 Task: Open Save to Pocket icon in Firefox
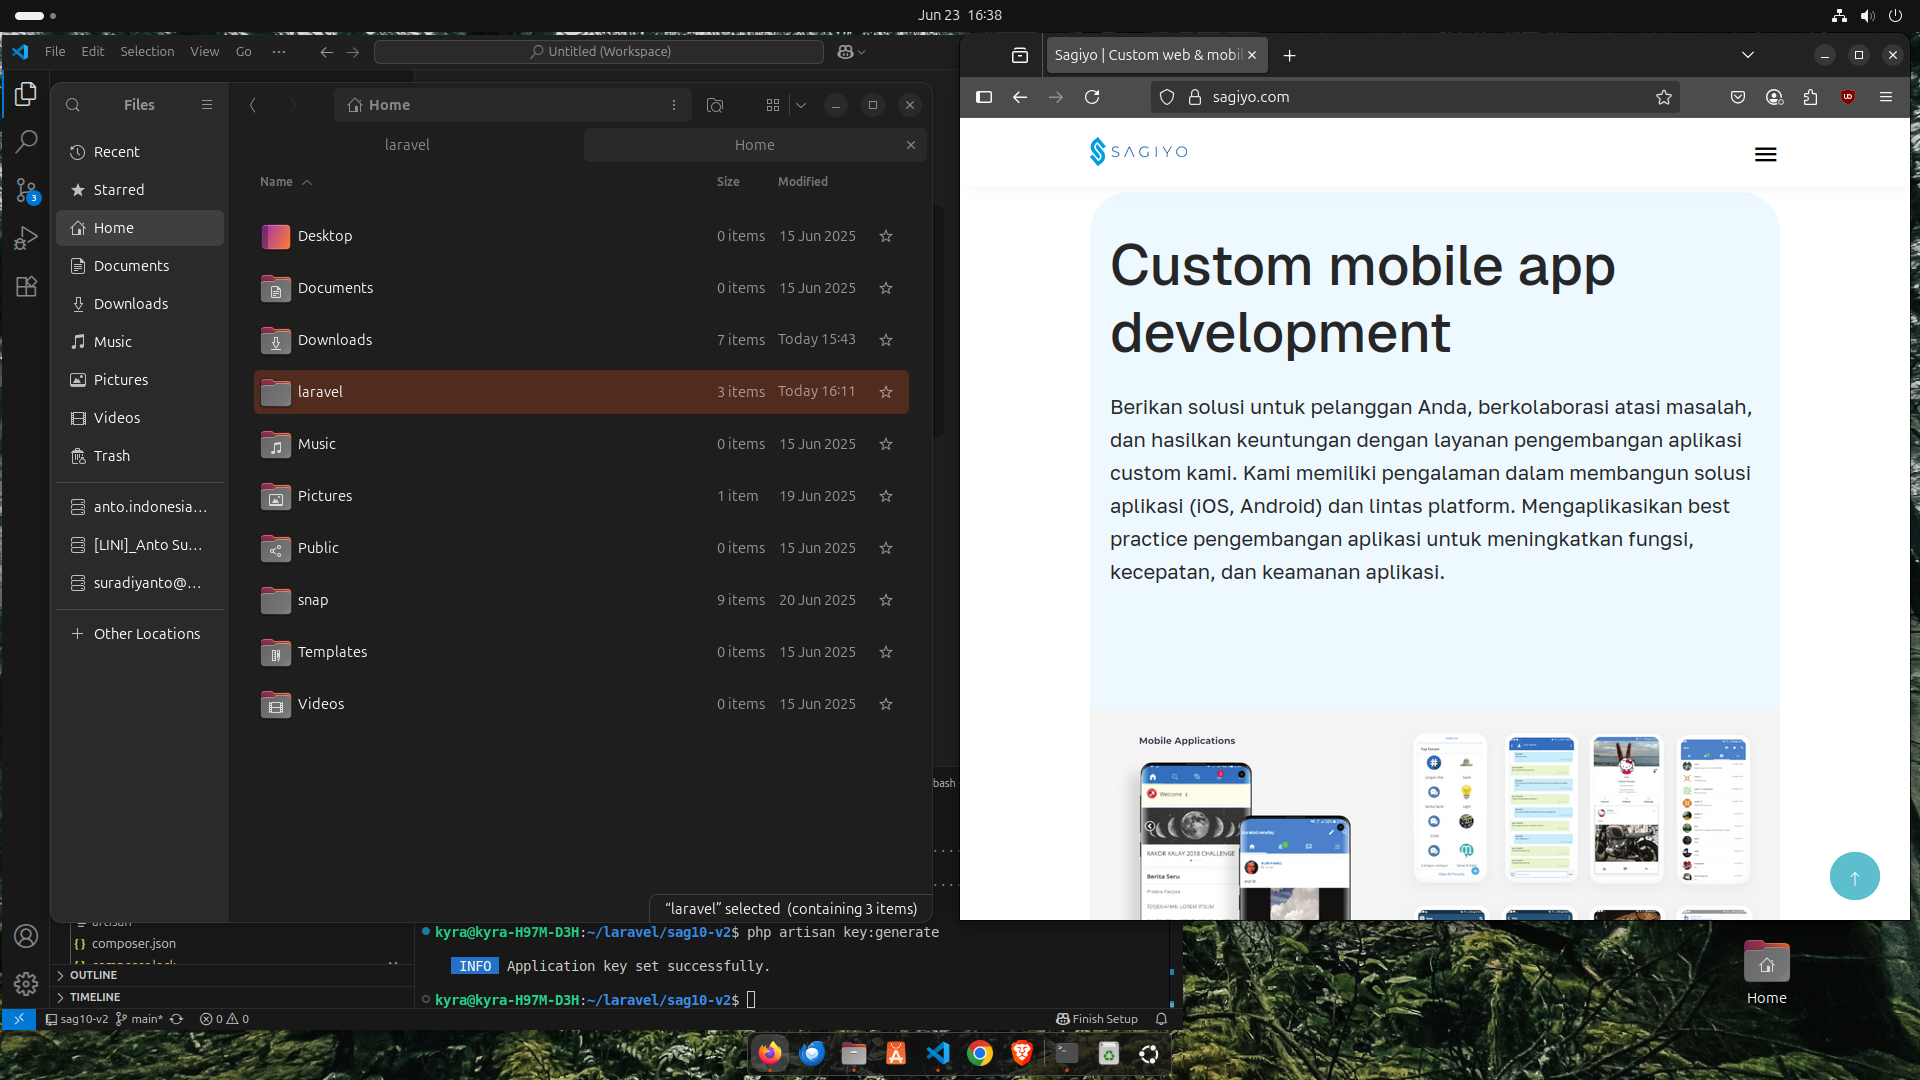(x=1738, y=97)
